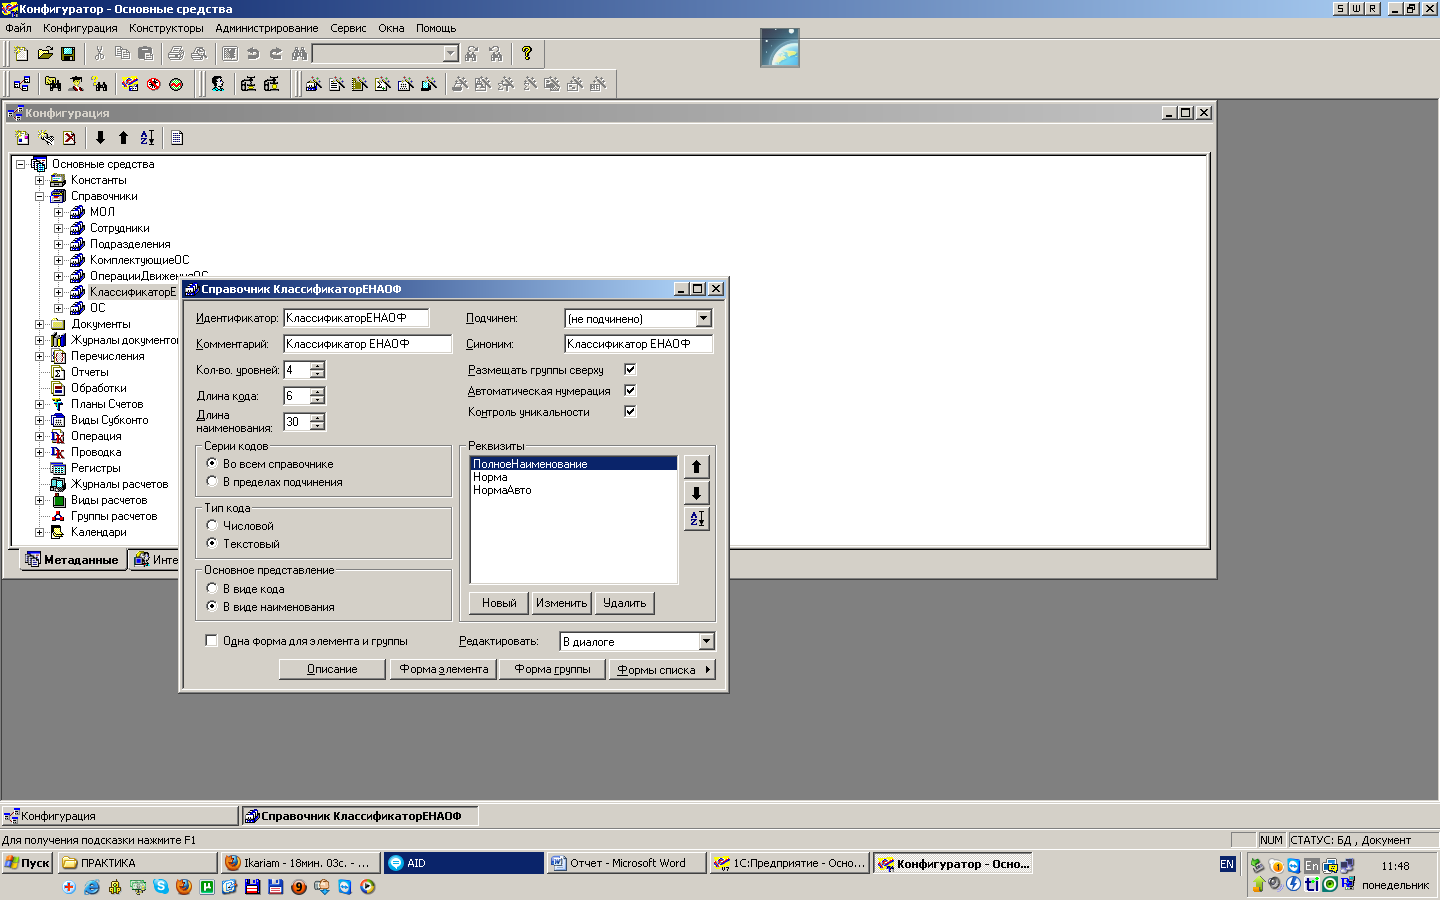Open the Users icon showing a person's head

(x=217, y=84)
